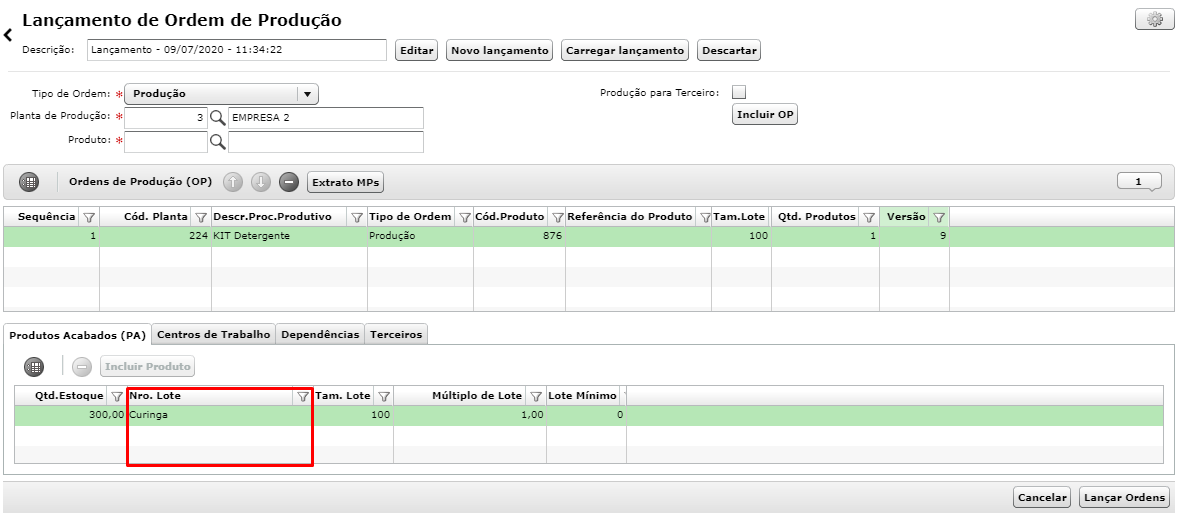Switch to the Terceiros tab

[x=396, y=335]
